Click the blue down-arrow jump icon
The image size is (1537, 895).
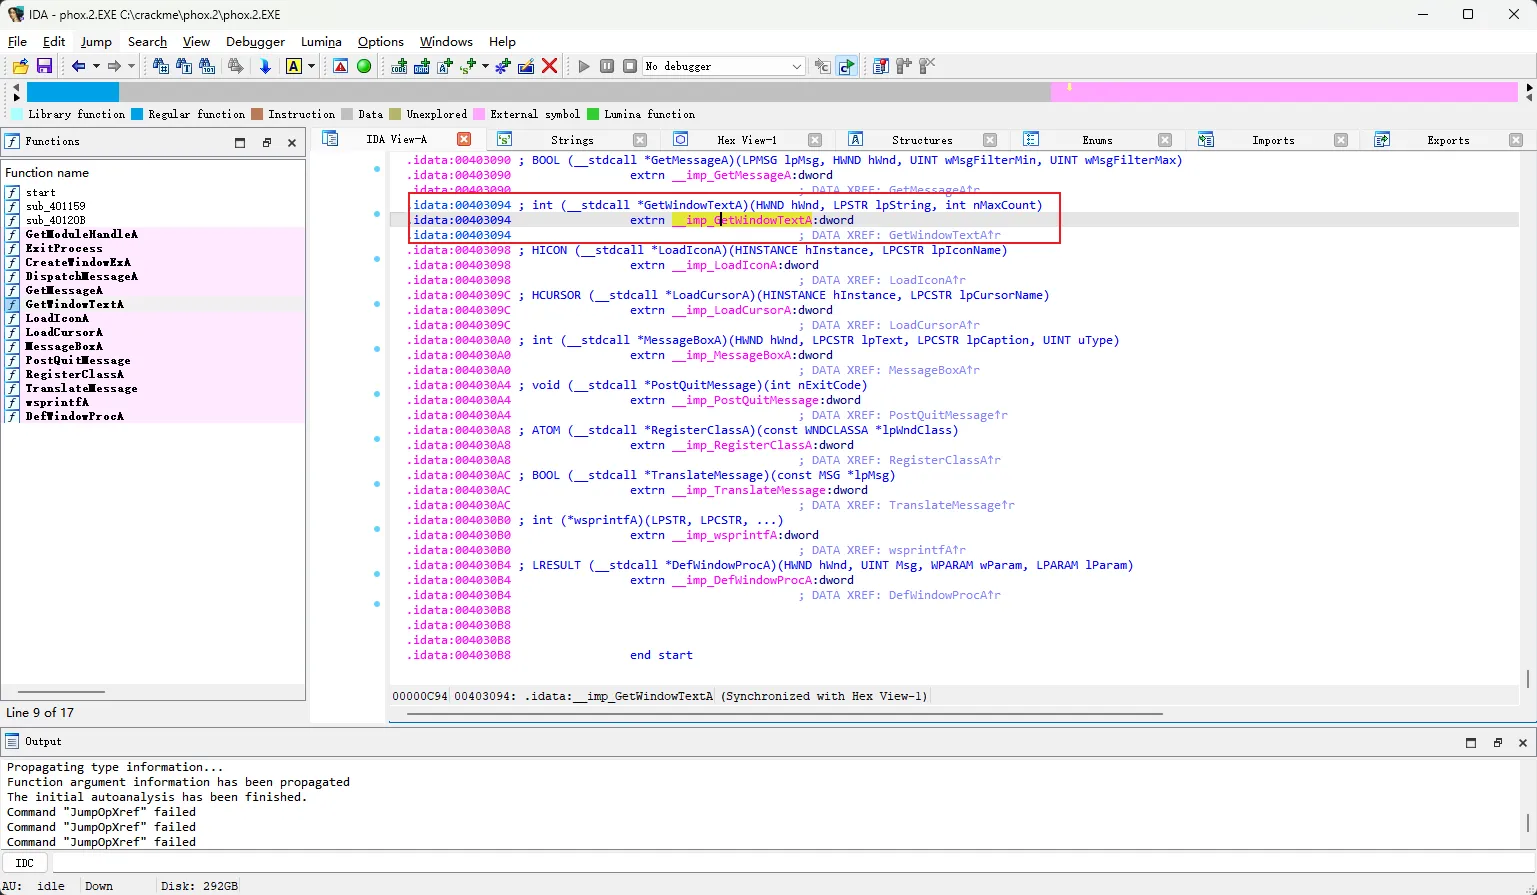pyautogui.click(x=265, y=66)
